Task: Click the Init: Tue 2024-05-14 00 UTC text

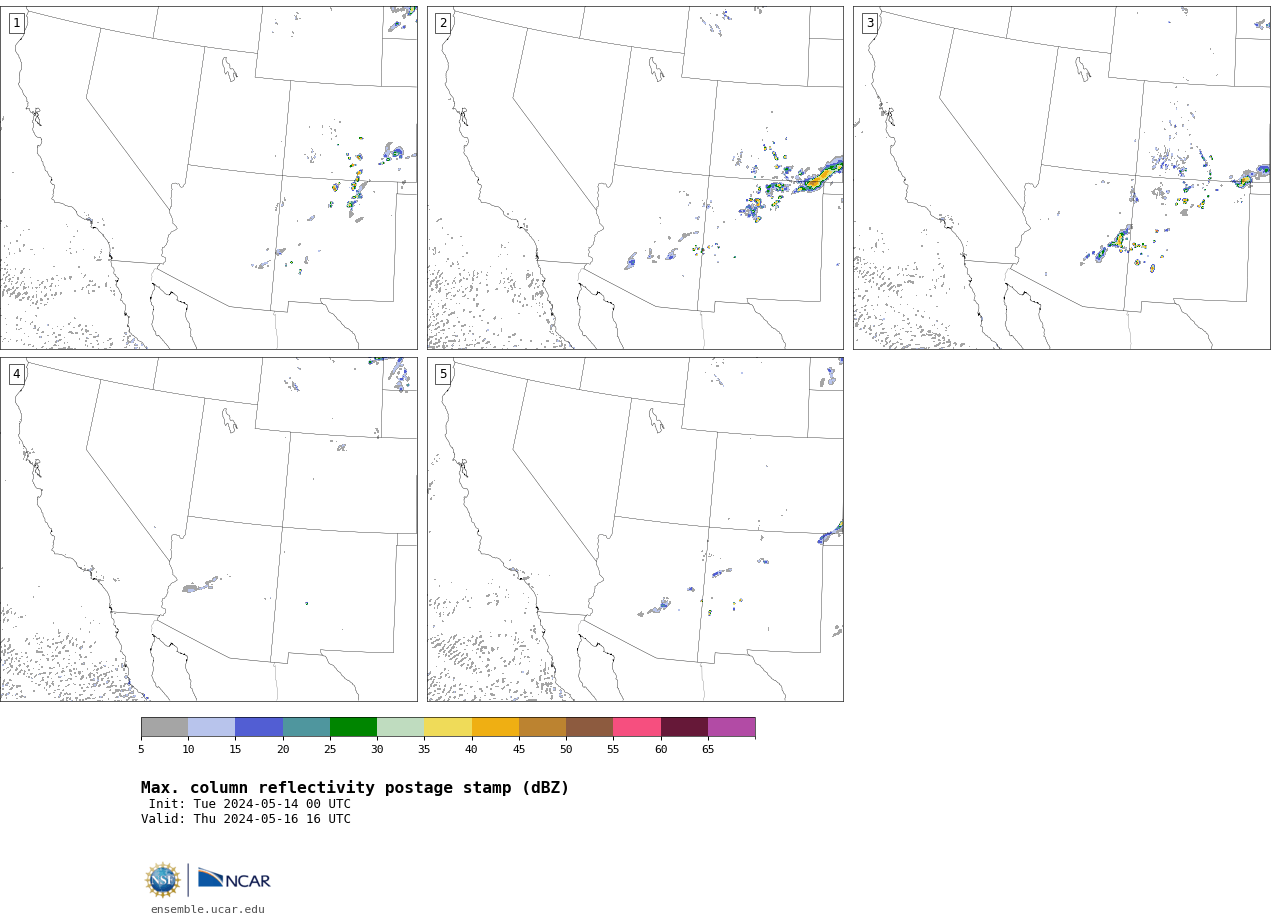Action: coord(250,804)
